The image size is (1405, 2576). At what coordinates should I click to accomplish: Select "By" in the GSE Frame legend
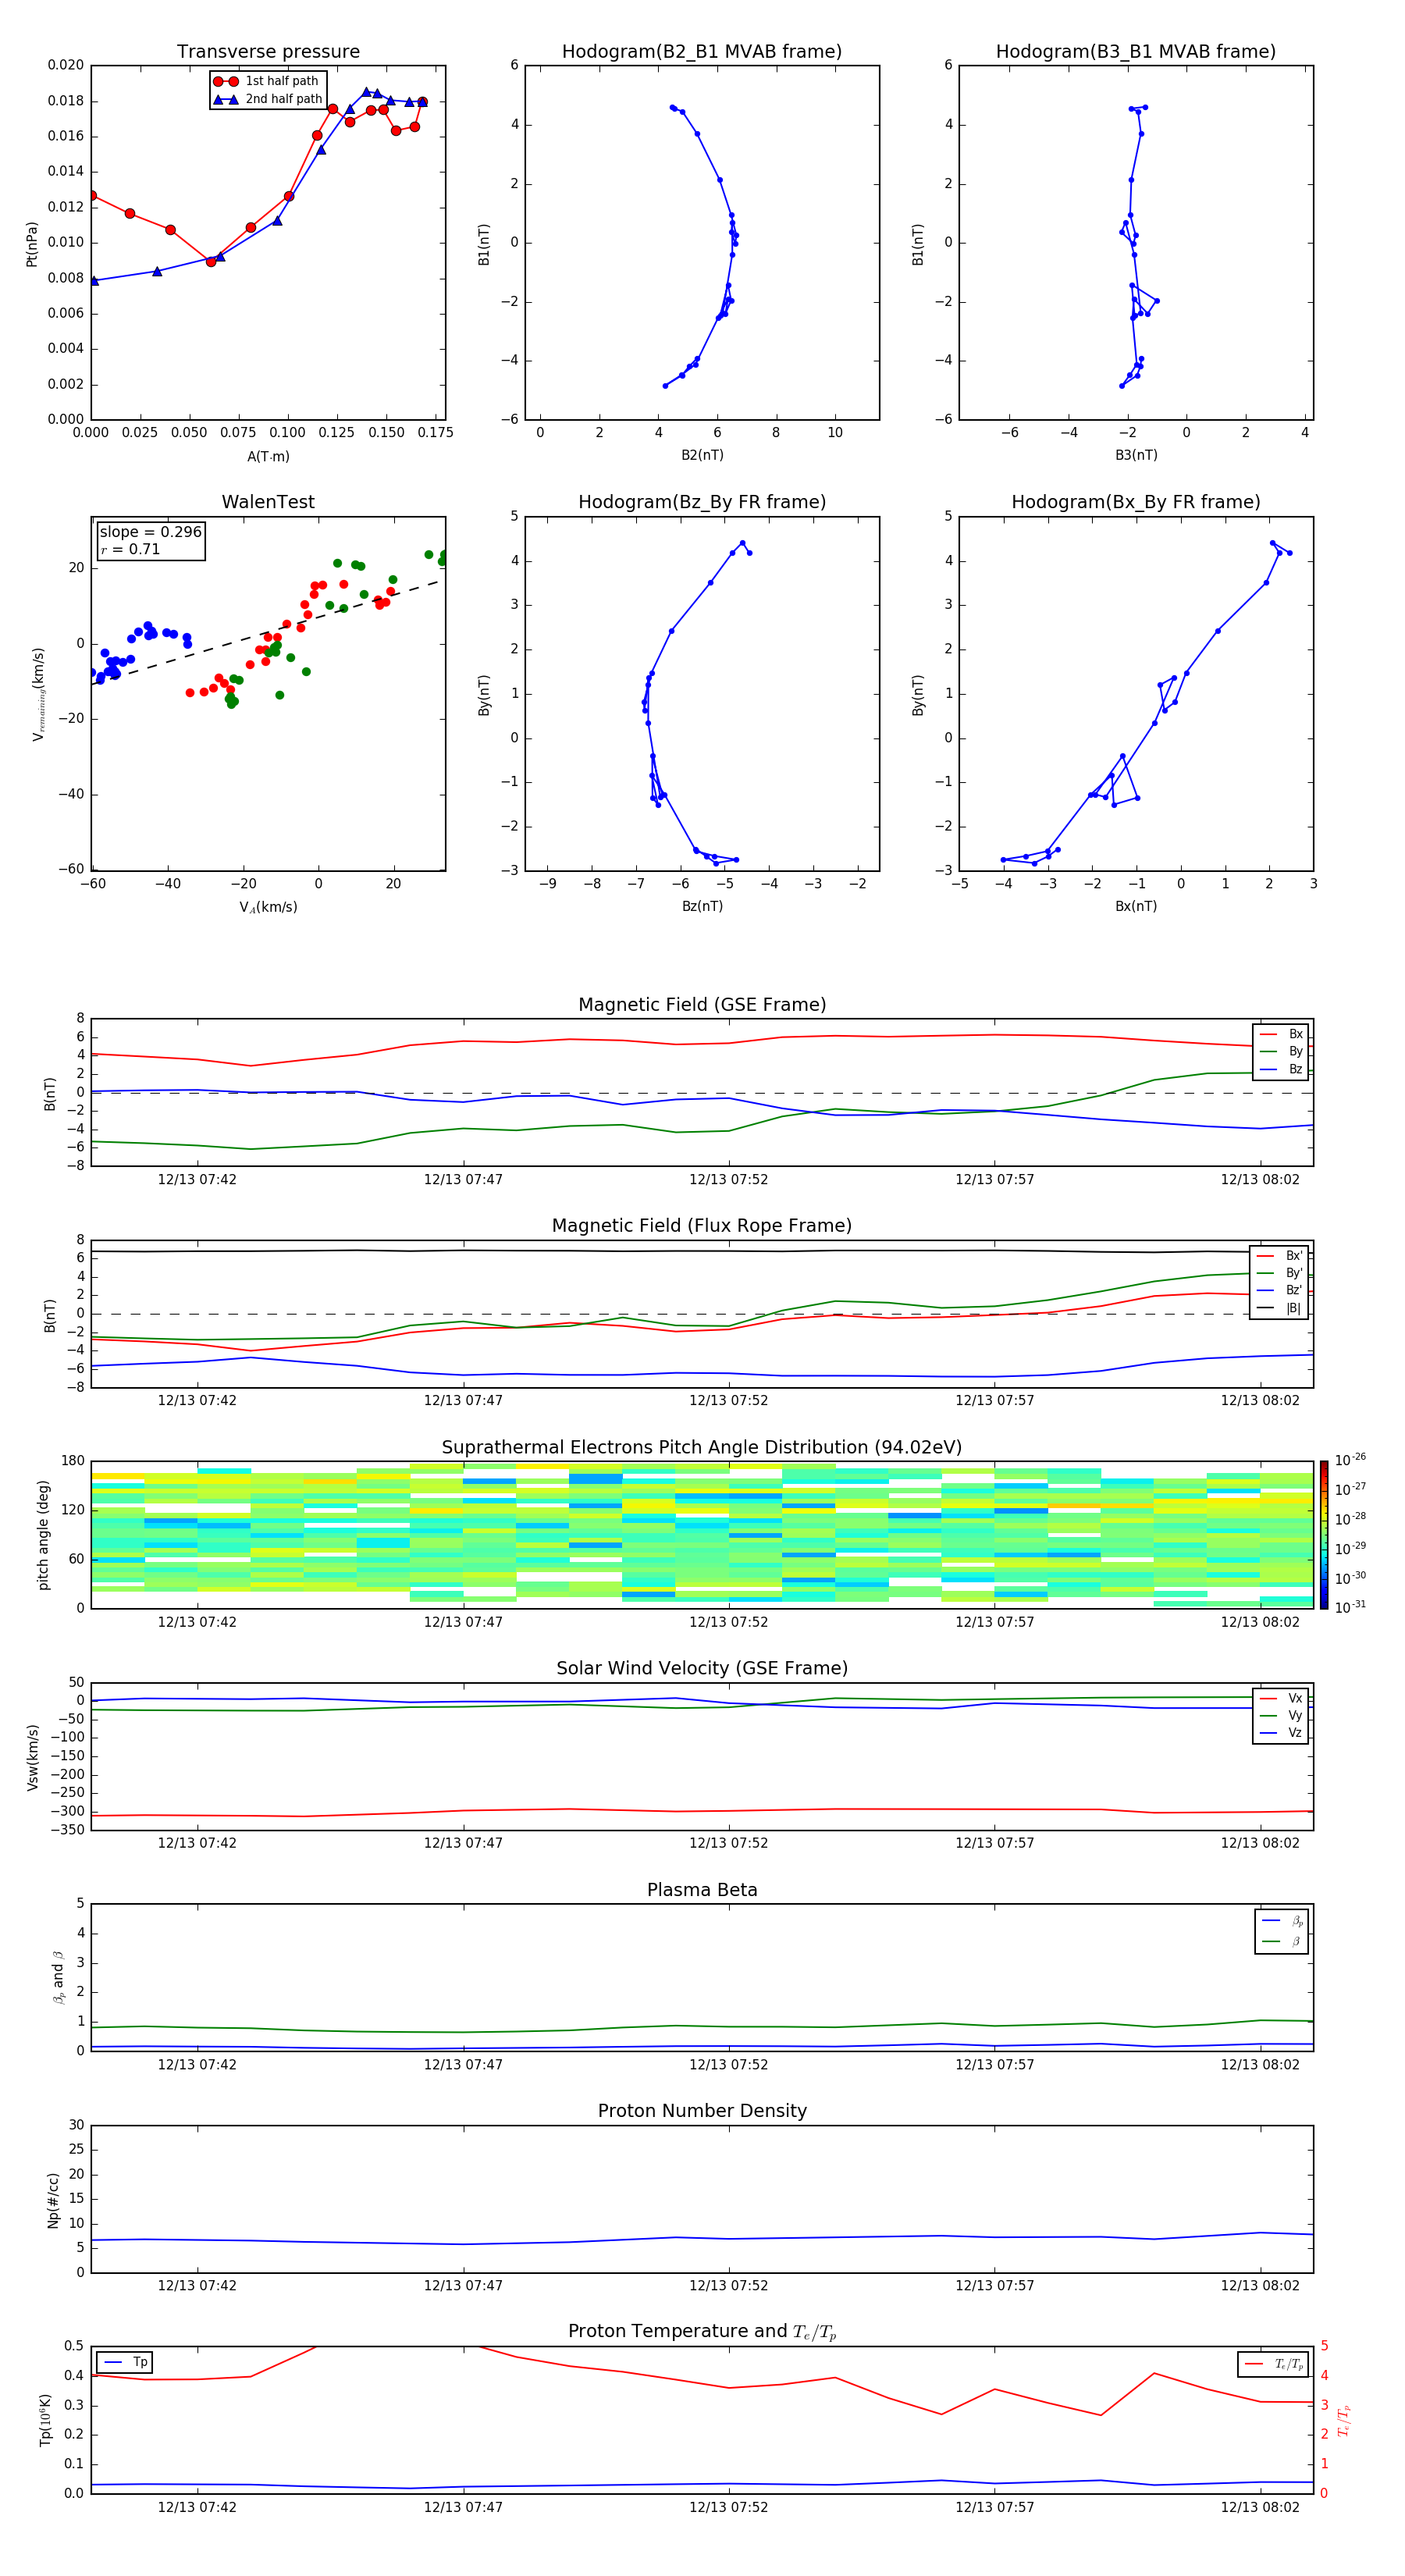click(1281, 1051)
